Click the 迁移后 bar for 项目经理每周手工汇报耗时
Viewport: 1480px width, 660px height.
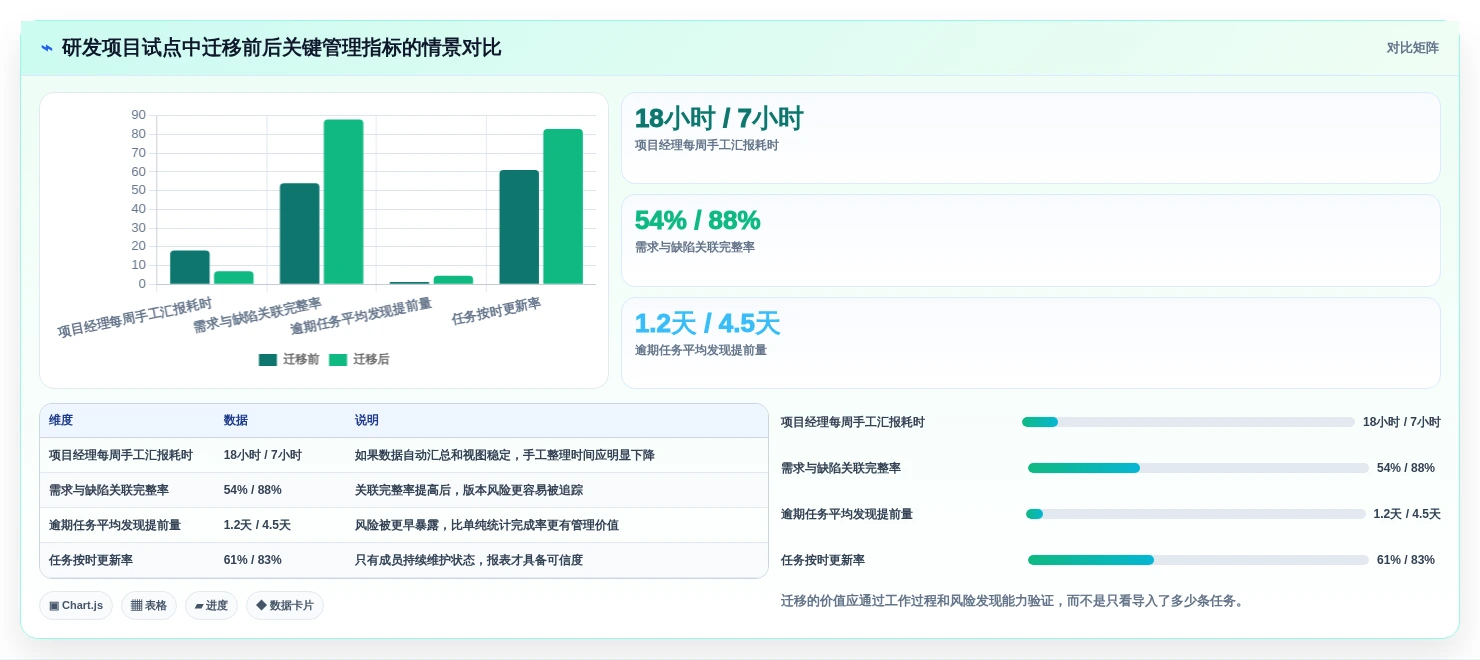[x=234, y=278]
